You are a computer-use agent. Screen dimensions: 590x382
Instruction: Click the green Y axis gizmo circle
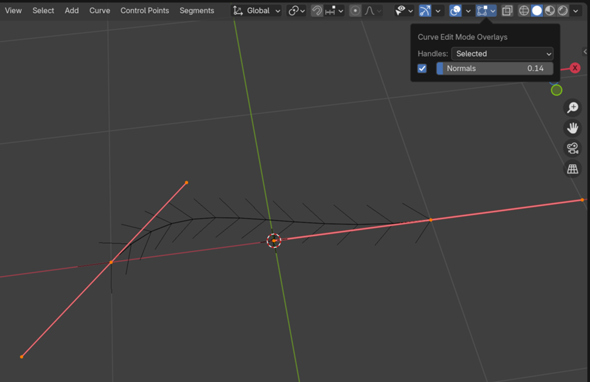pyautogui.click(x=557, y=90)
